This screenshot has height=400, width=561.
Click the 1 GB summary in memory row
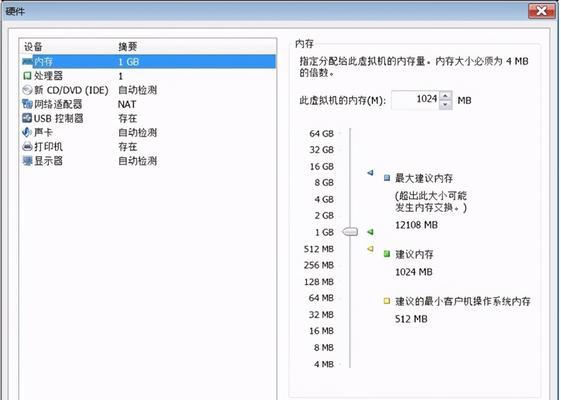128,62
